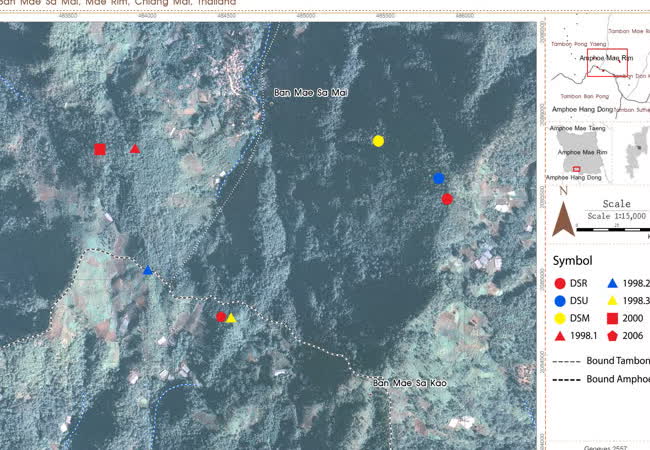Click the DSU blue circle legend symbol
The height and width of the screenshot is (450, 650).
pos(560,301)
